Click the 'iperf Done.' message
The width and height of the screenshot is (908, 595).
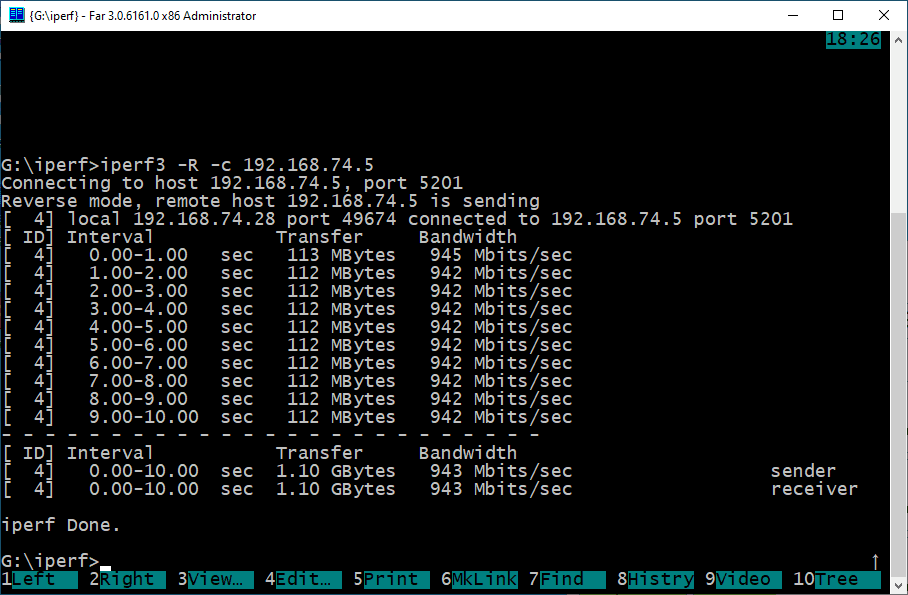coord(61,525)
